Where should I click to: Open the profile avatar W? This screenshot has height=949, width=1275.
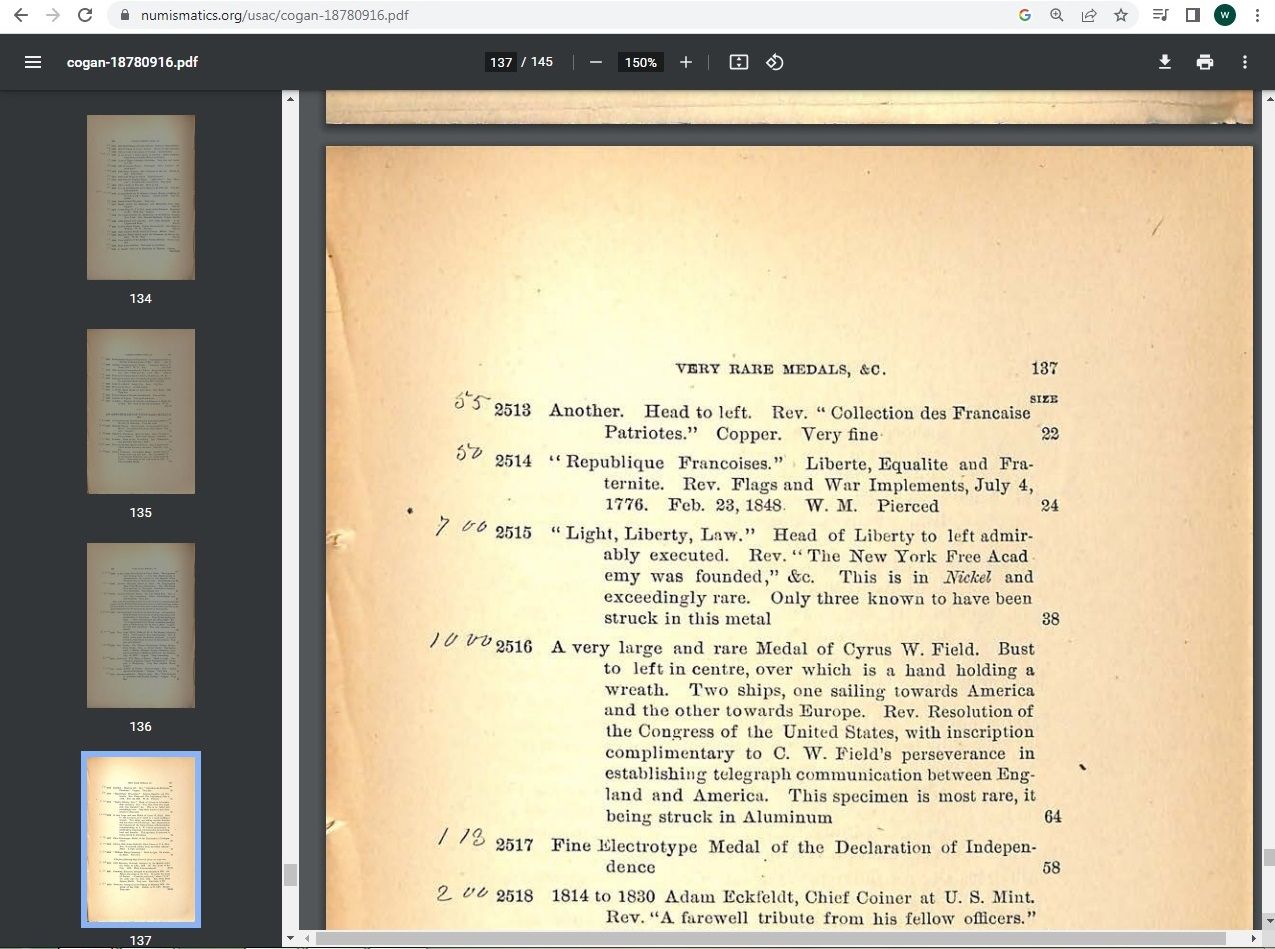[x=1224, y=15]
